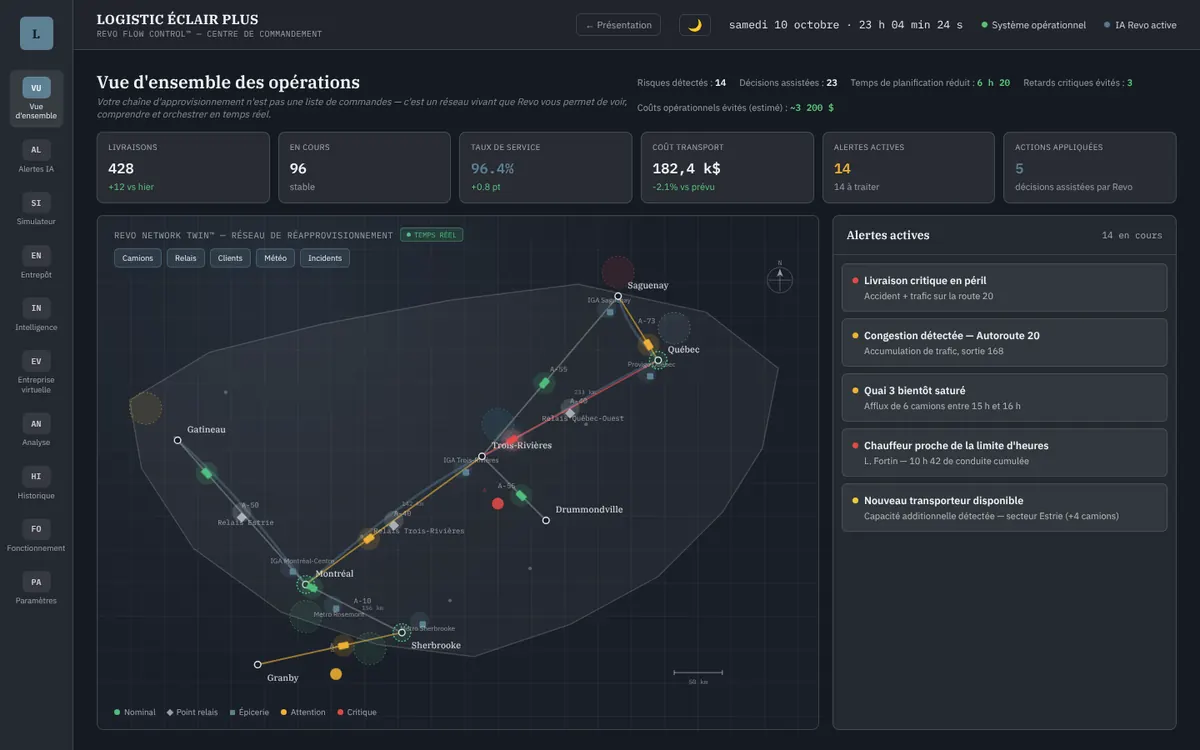The height and width of the screenshot is (750, 1200).
Task: Click the Critique red legend swatch
Action: click(340, 712)
